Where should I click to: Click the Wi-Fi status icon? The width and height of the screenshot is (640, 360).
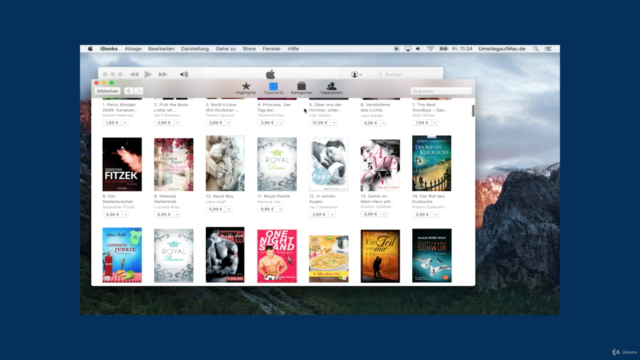[x=431, y=49]
